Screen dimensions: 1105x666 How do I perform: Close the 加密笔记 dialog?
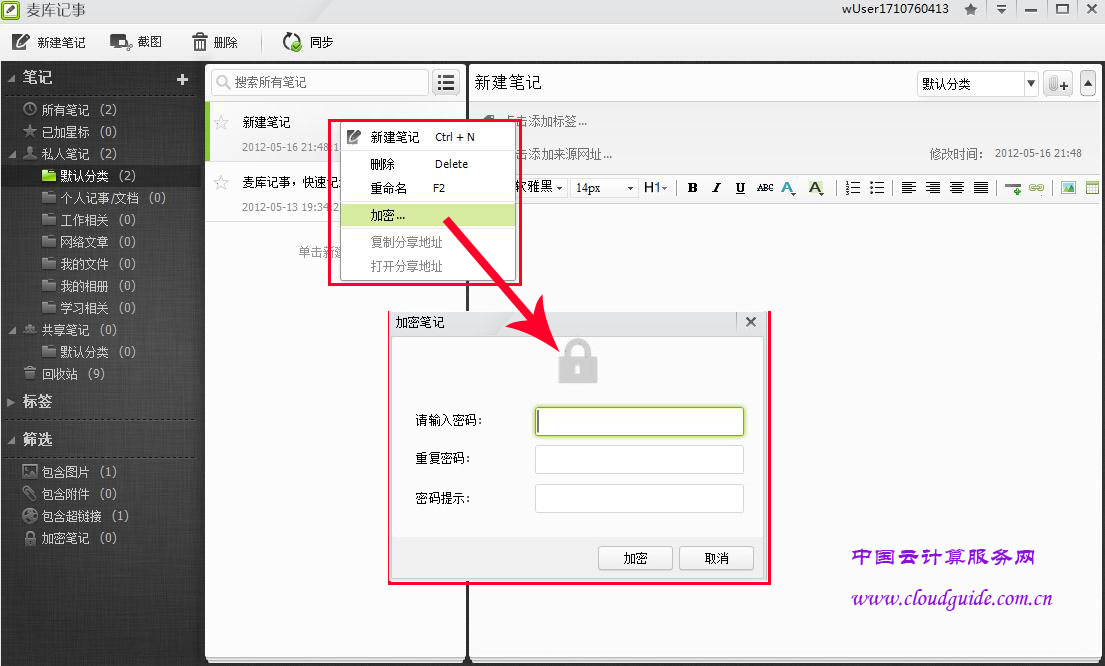point(751,322)
